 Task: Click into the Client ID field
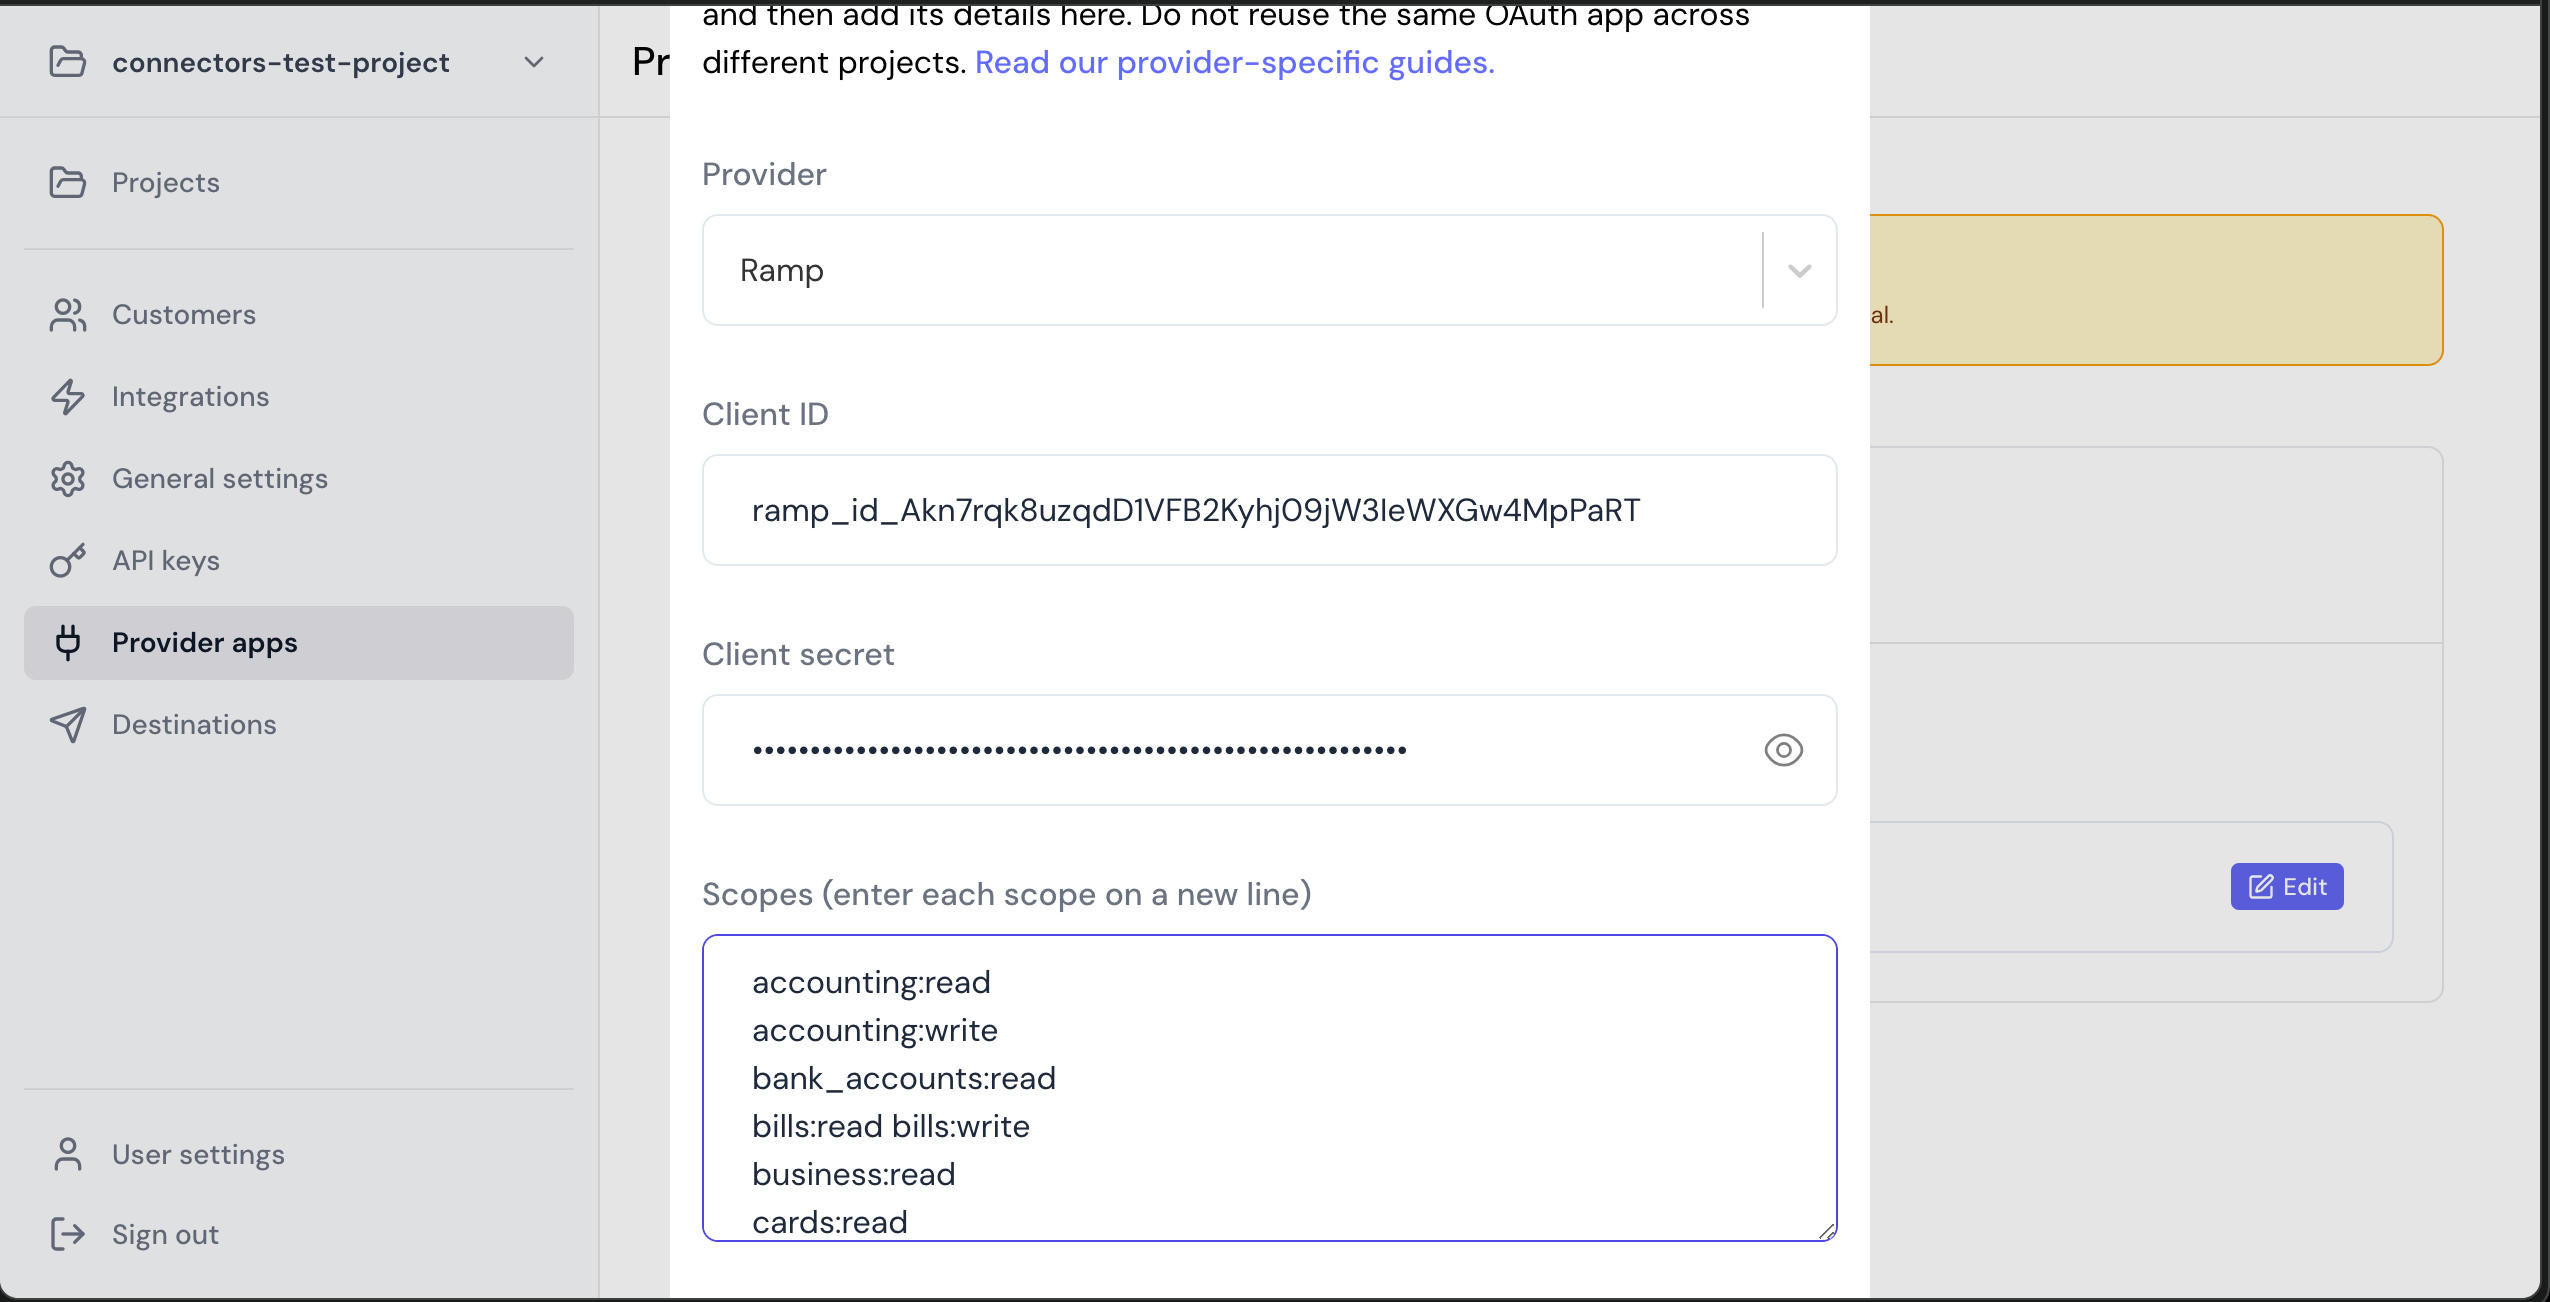click(1269, 510)
